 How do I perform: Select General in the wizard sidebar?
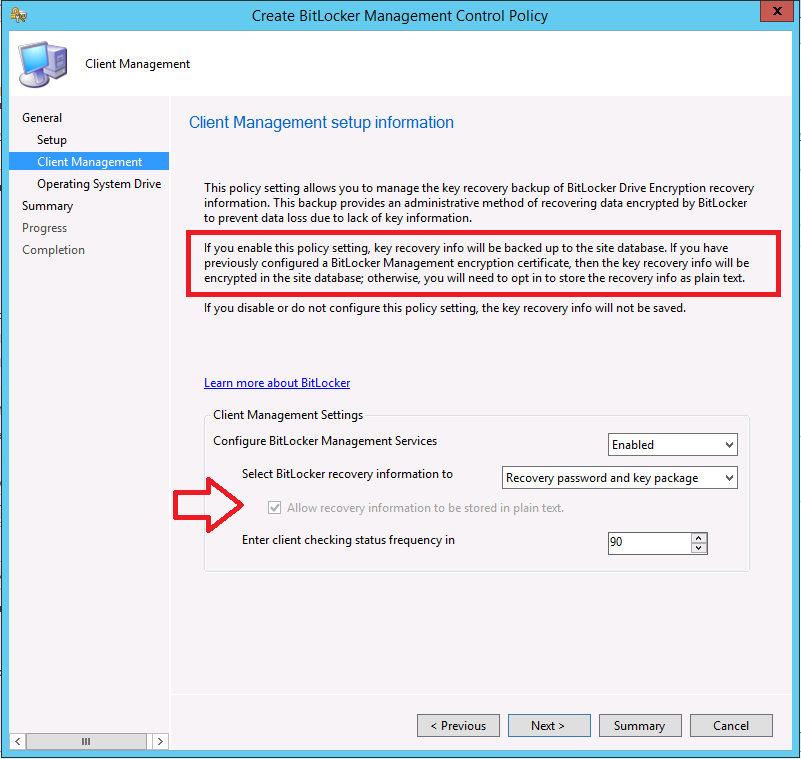[42, 118]
